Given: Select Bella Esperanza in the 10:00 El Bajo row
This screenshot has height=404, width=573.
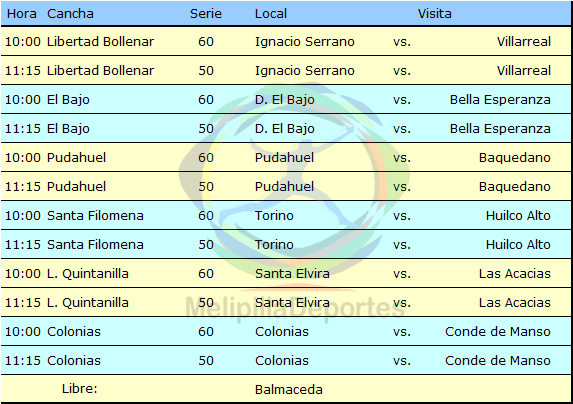Looking at the screenshot, I should [x=500, y=99].
